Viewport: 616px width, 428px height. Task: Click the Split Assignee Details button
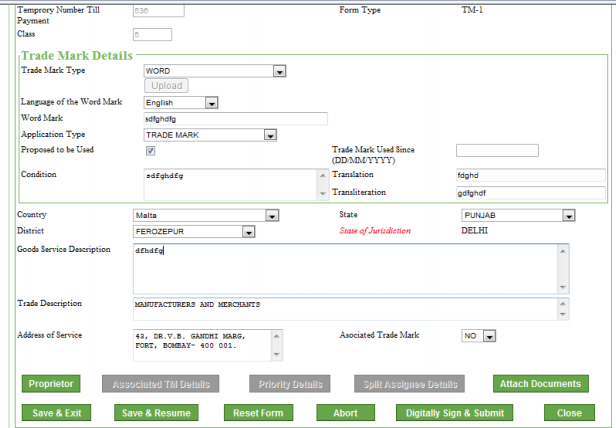pyautogui.click(x=409, y=384)
